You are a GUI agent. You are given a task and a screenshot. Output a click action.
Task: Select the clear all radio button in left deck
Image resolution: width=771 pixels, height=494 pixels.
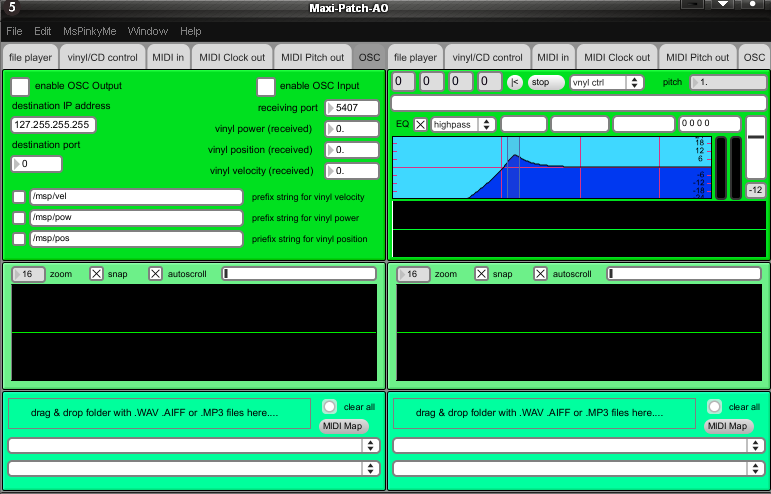tap(329, 407)
